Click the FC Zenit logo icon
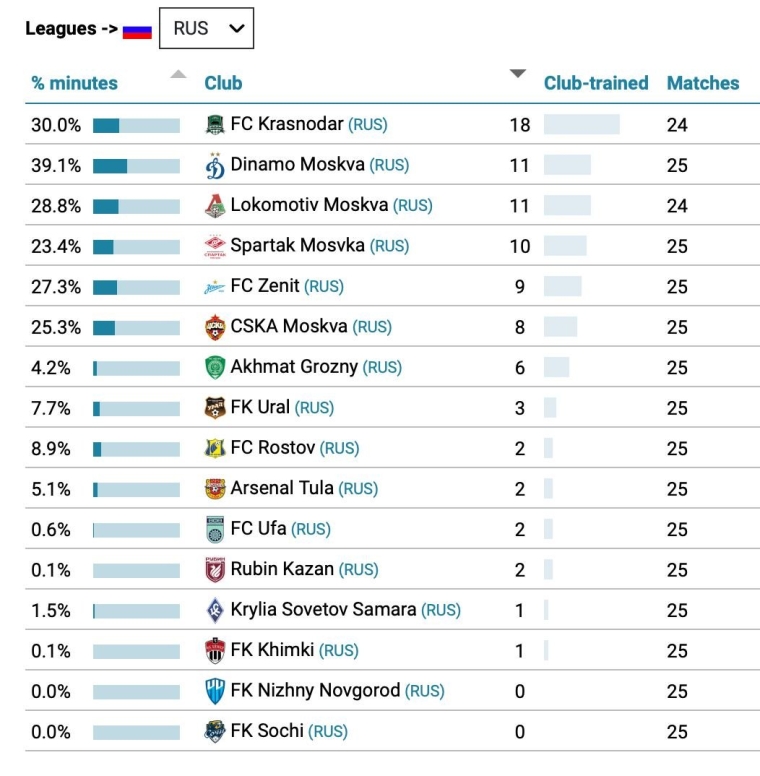Screen dimensions: 760x776 [x=215, y=287]
